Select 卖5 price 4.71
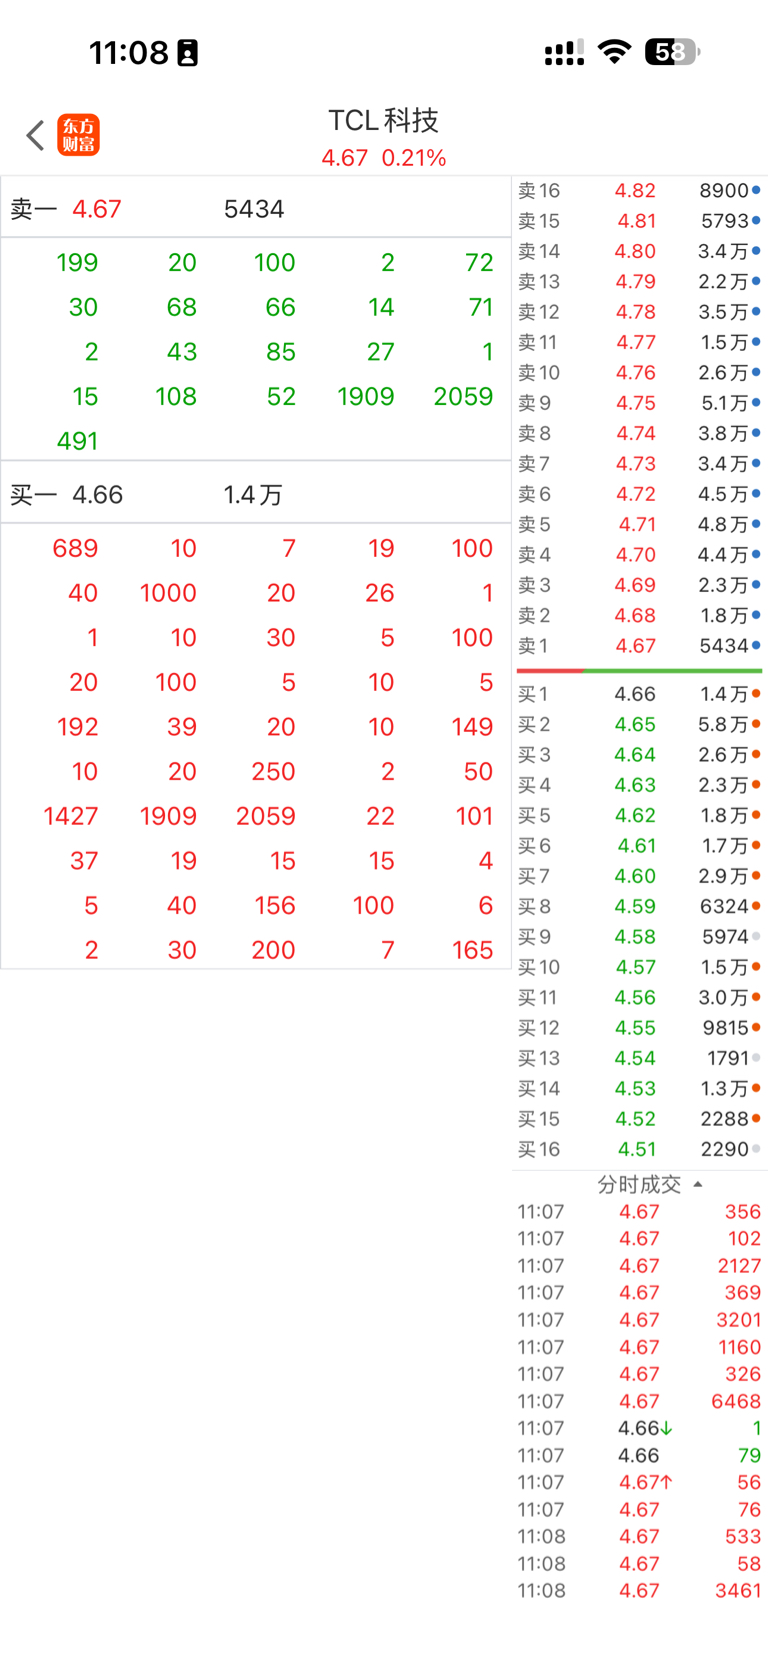 [635, 524]
